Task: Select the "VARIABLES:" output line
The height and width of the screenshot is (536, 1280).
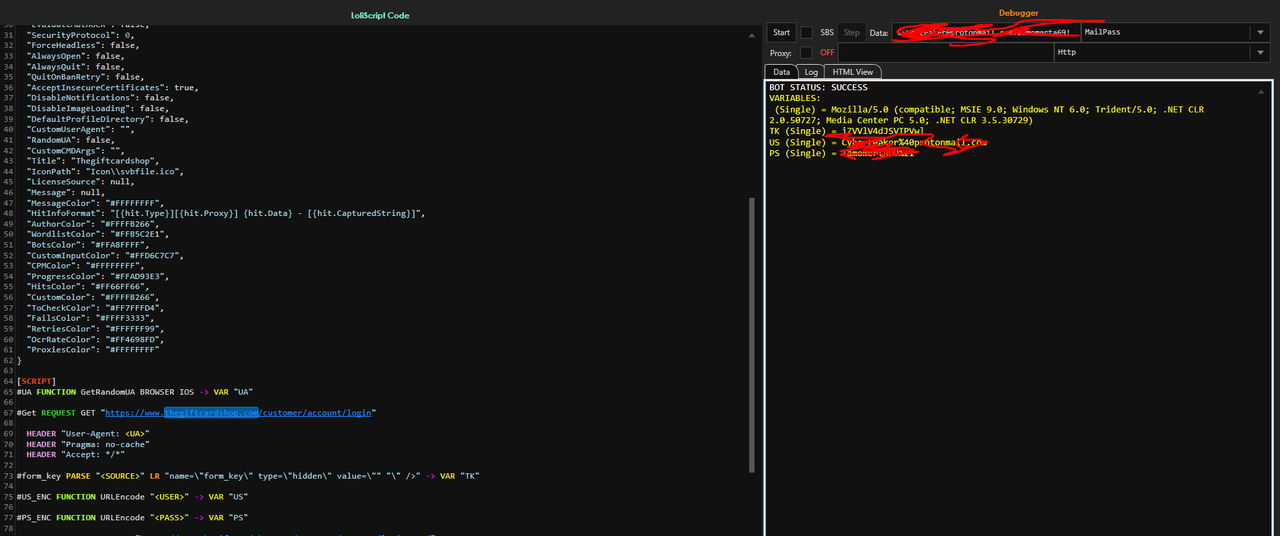Action: click(x=794, y=98)
